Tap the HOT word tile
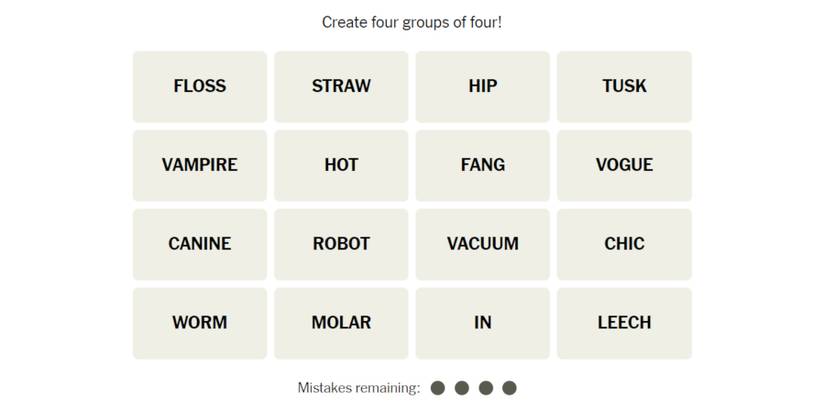Image resolution: width=825 pixels, height=413 pixels. pyautogui.click(x=341, y=165)
